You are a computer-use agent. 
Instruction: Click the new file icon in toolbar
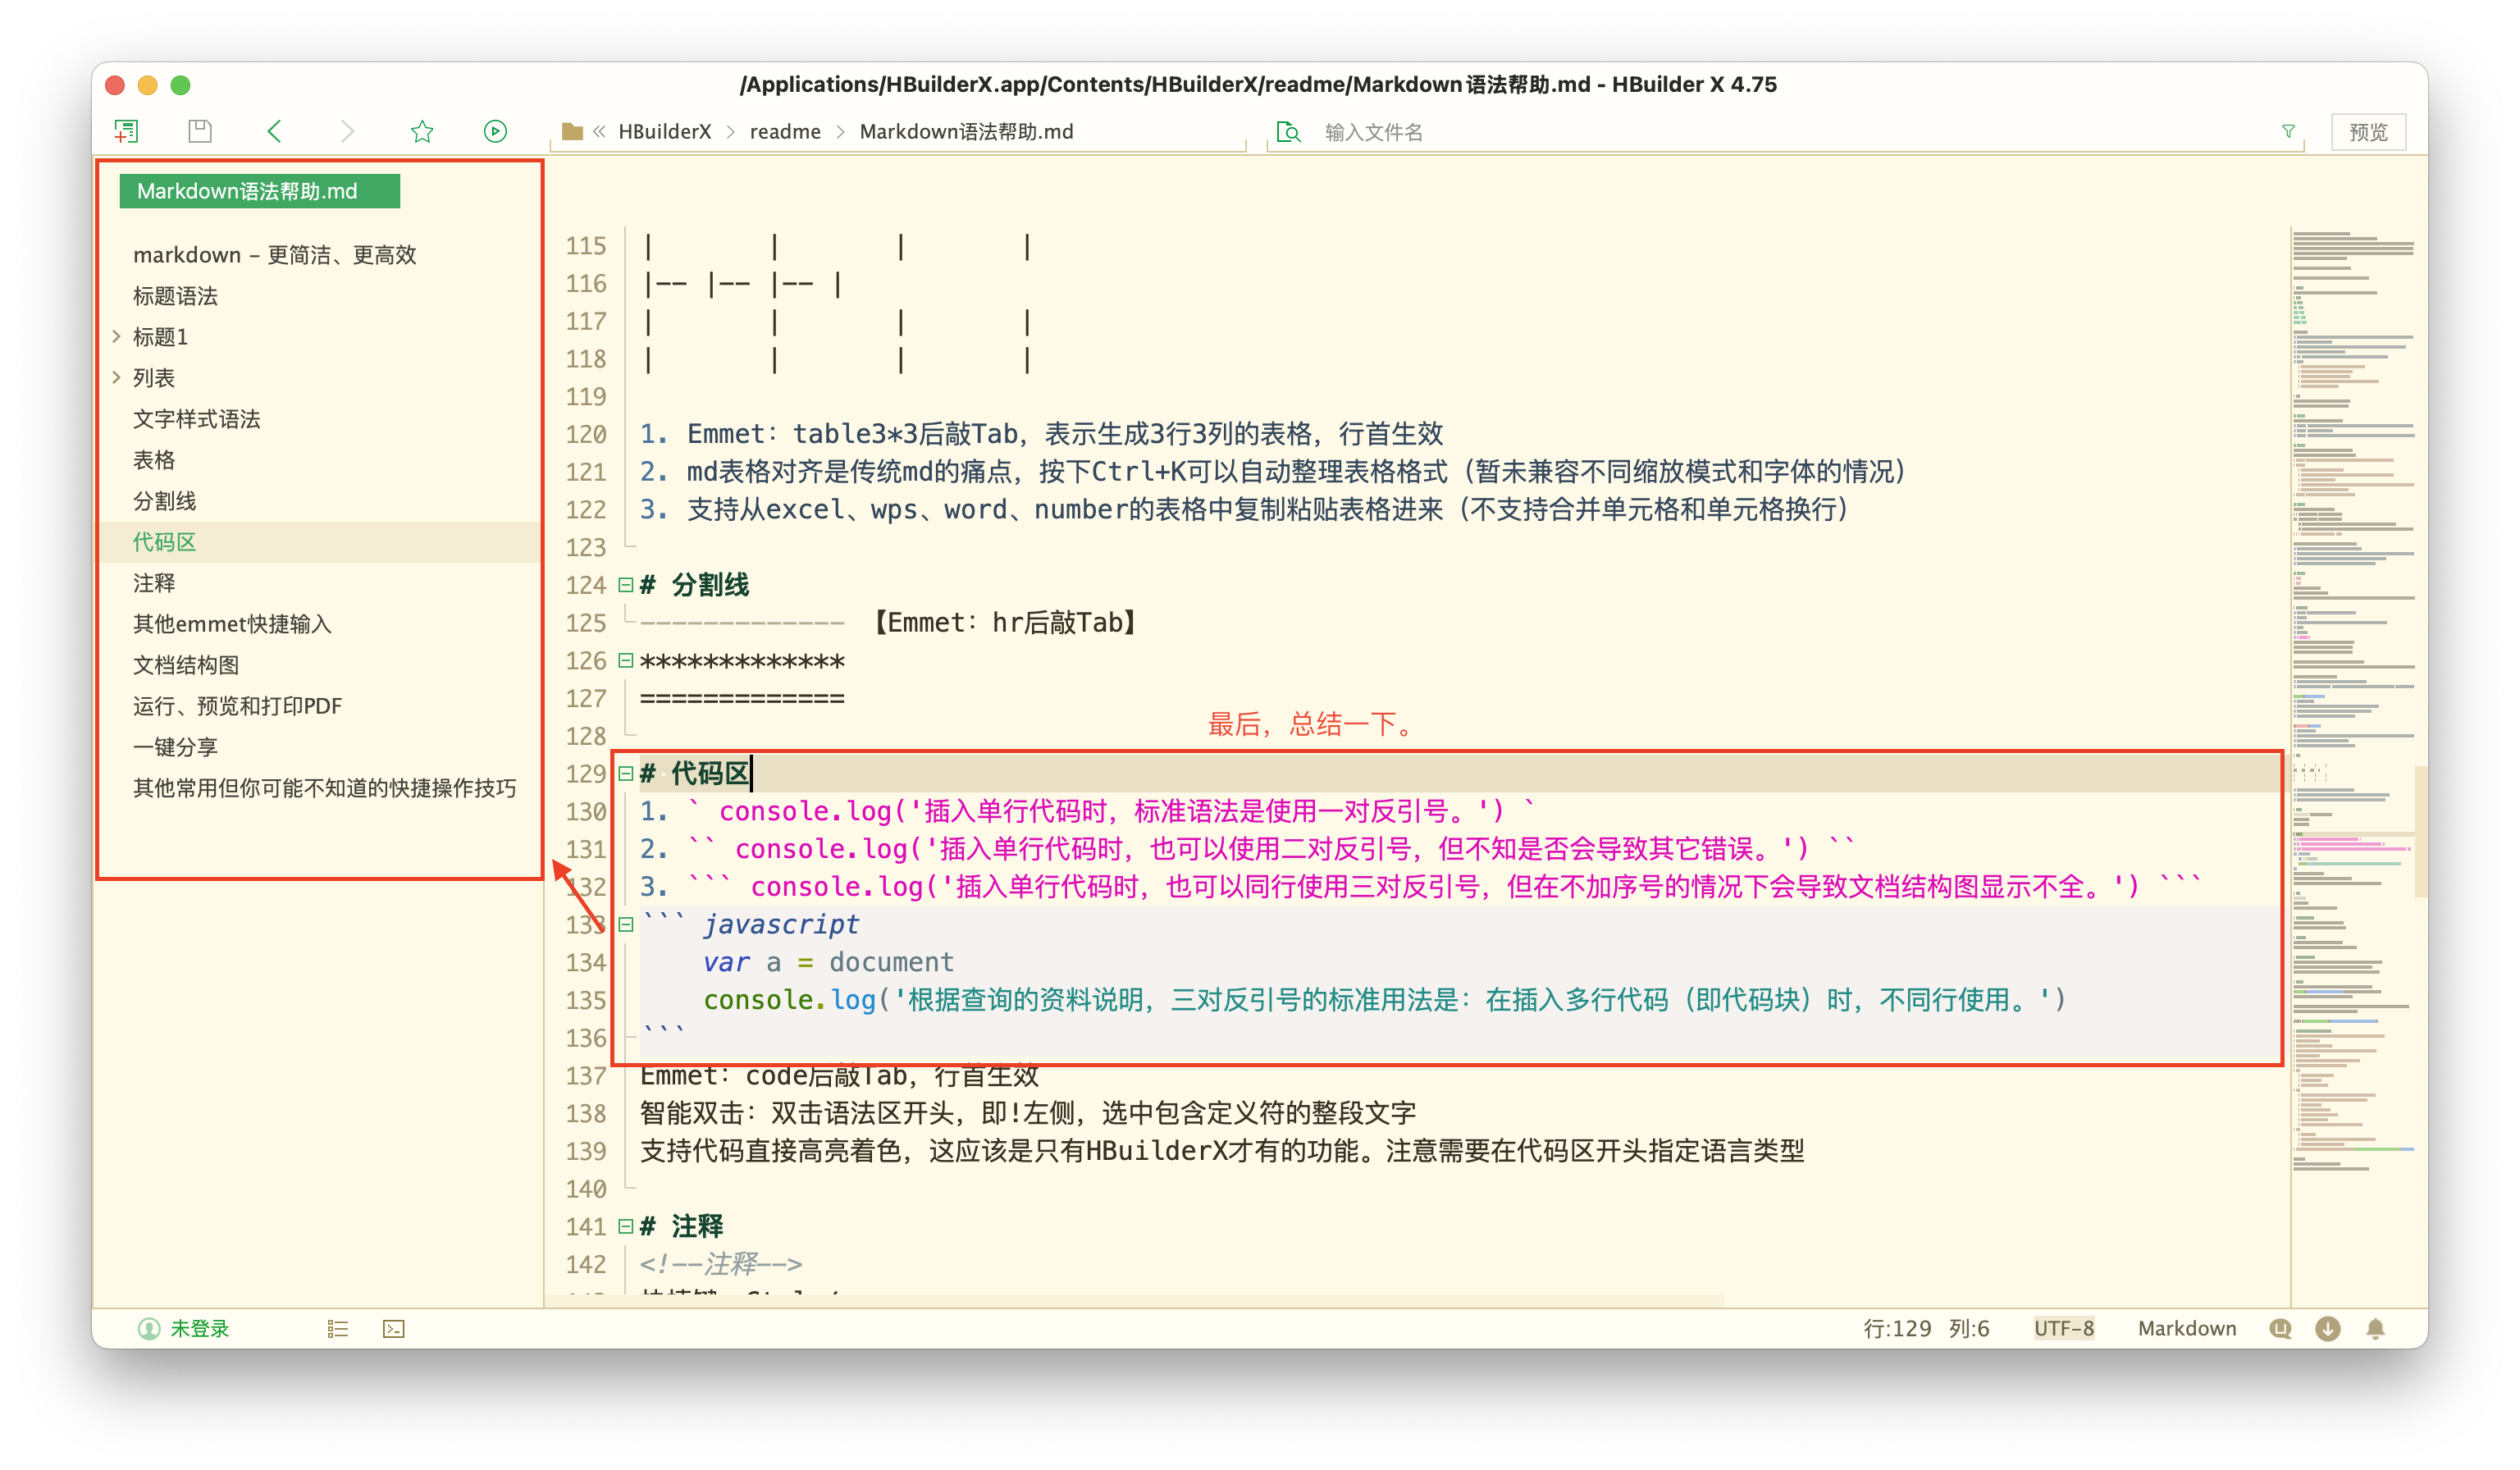[126, 131]
